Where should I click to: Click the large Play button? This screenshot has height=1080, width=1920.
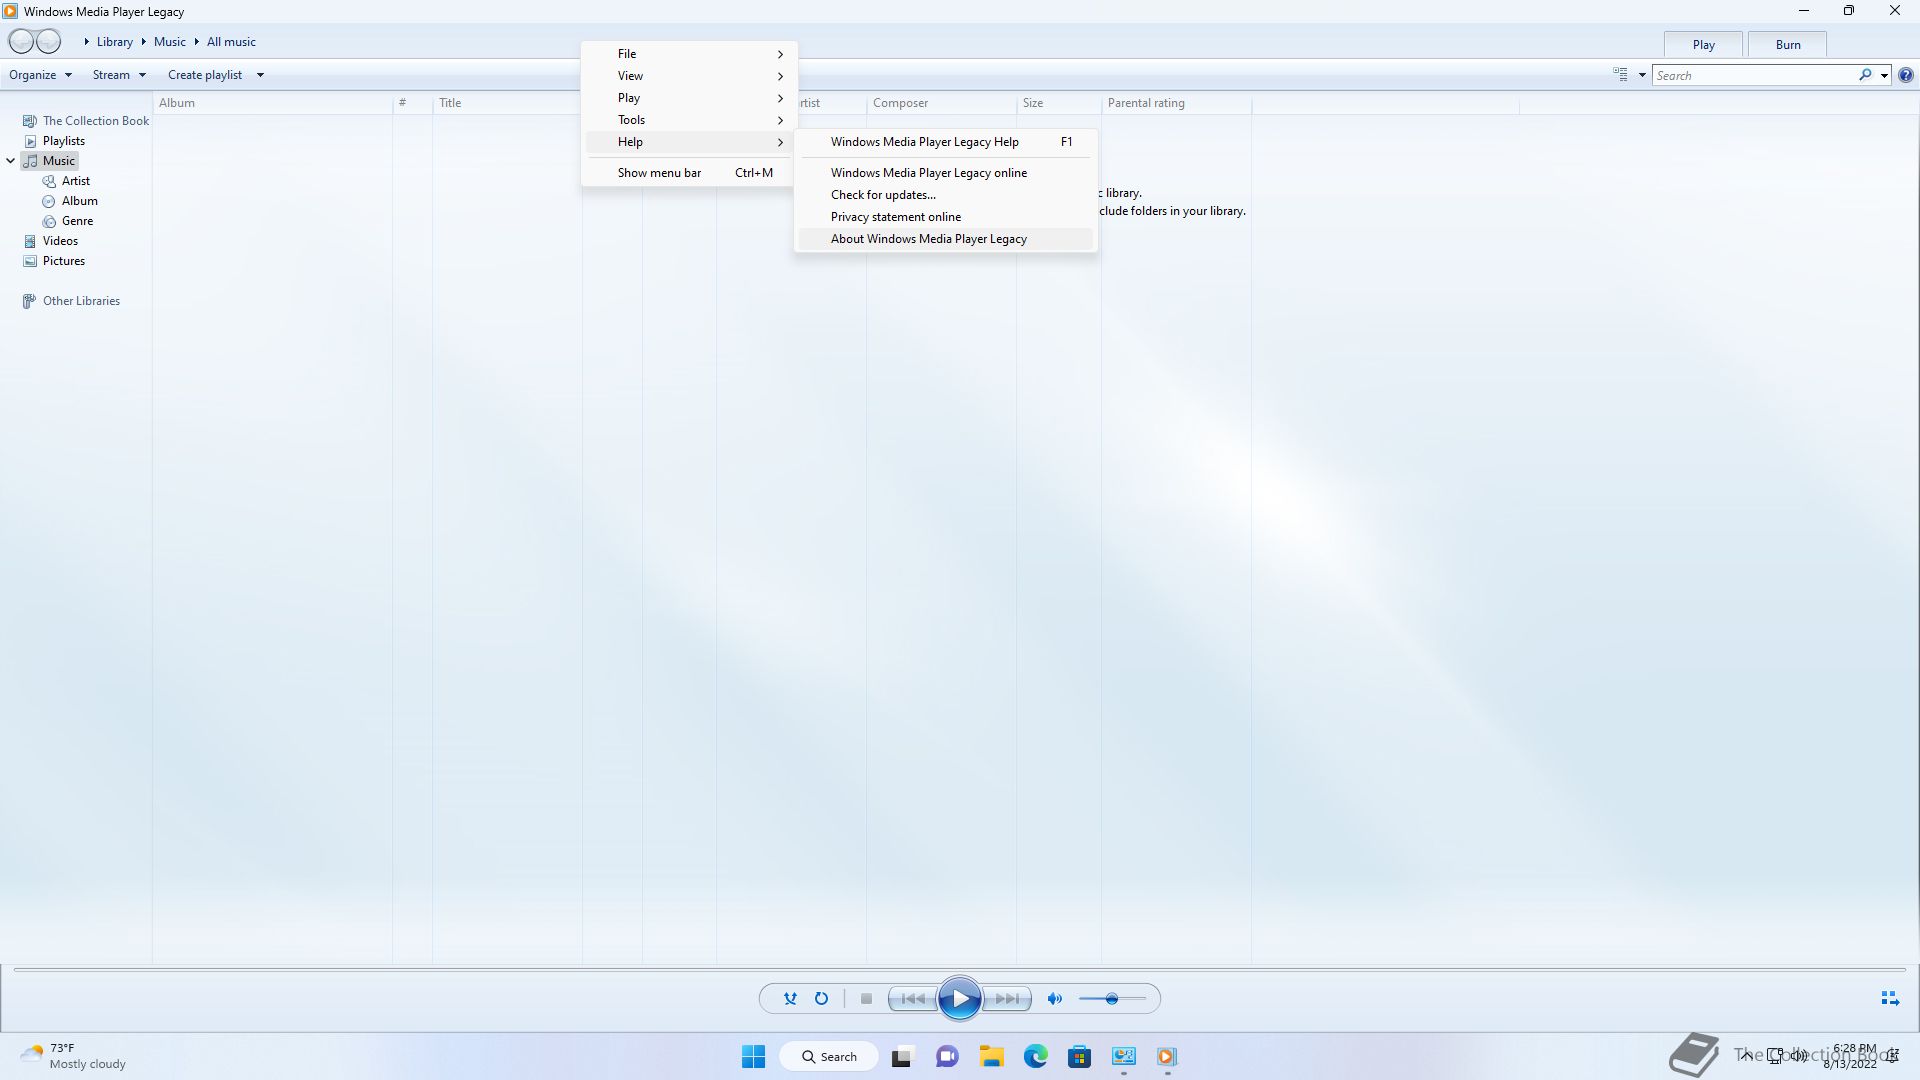click(960, 998)
